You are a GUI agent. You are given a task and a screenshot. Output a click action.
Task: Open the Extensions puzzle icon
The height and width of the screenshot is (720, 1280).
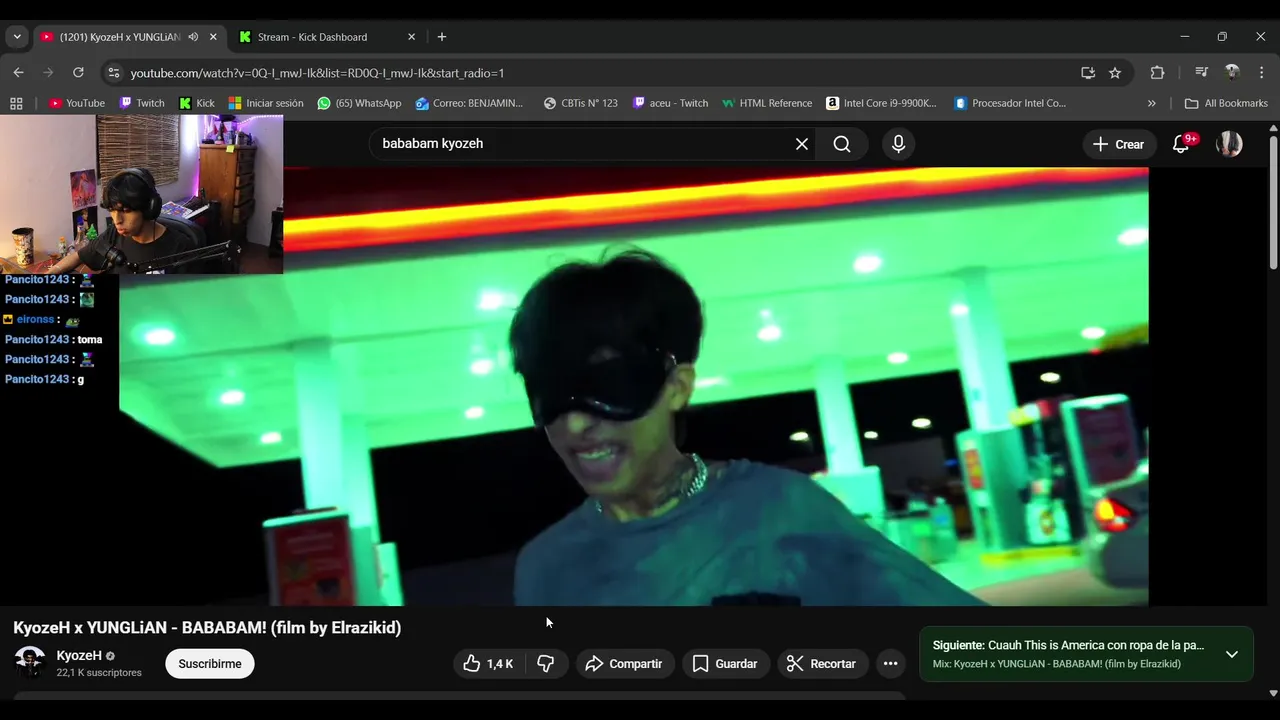coord(1157,73)
